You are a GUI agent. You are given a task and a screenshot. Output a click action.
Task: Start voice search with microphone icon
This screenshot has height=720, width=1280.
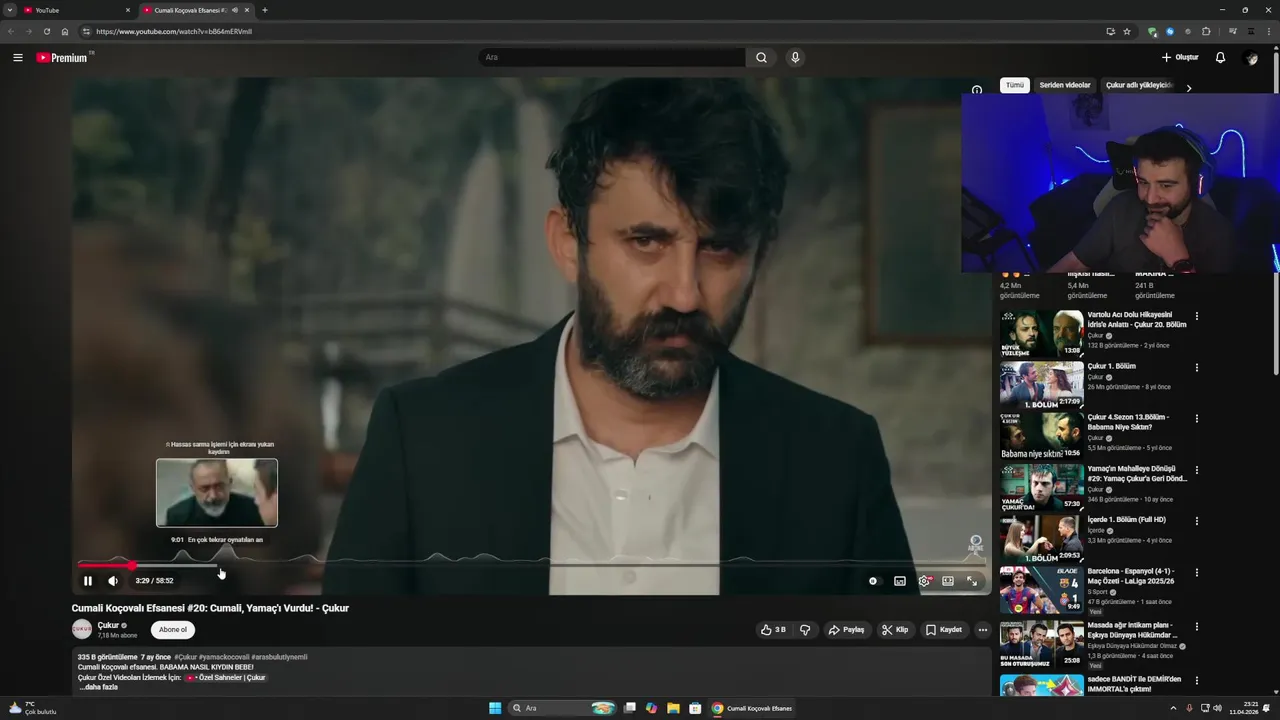795,58
